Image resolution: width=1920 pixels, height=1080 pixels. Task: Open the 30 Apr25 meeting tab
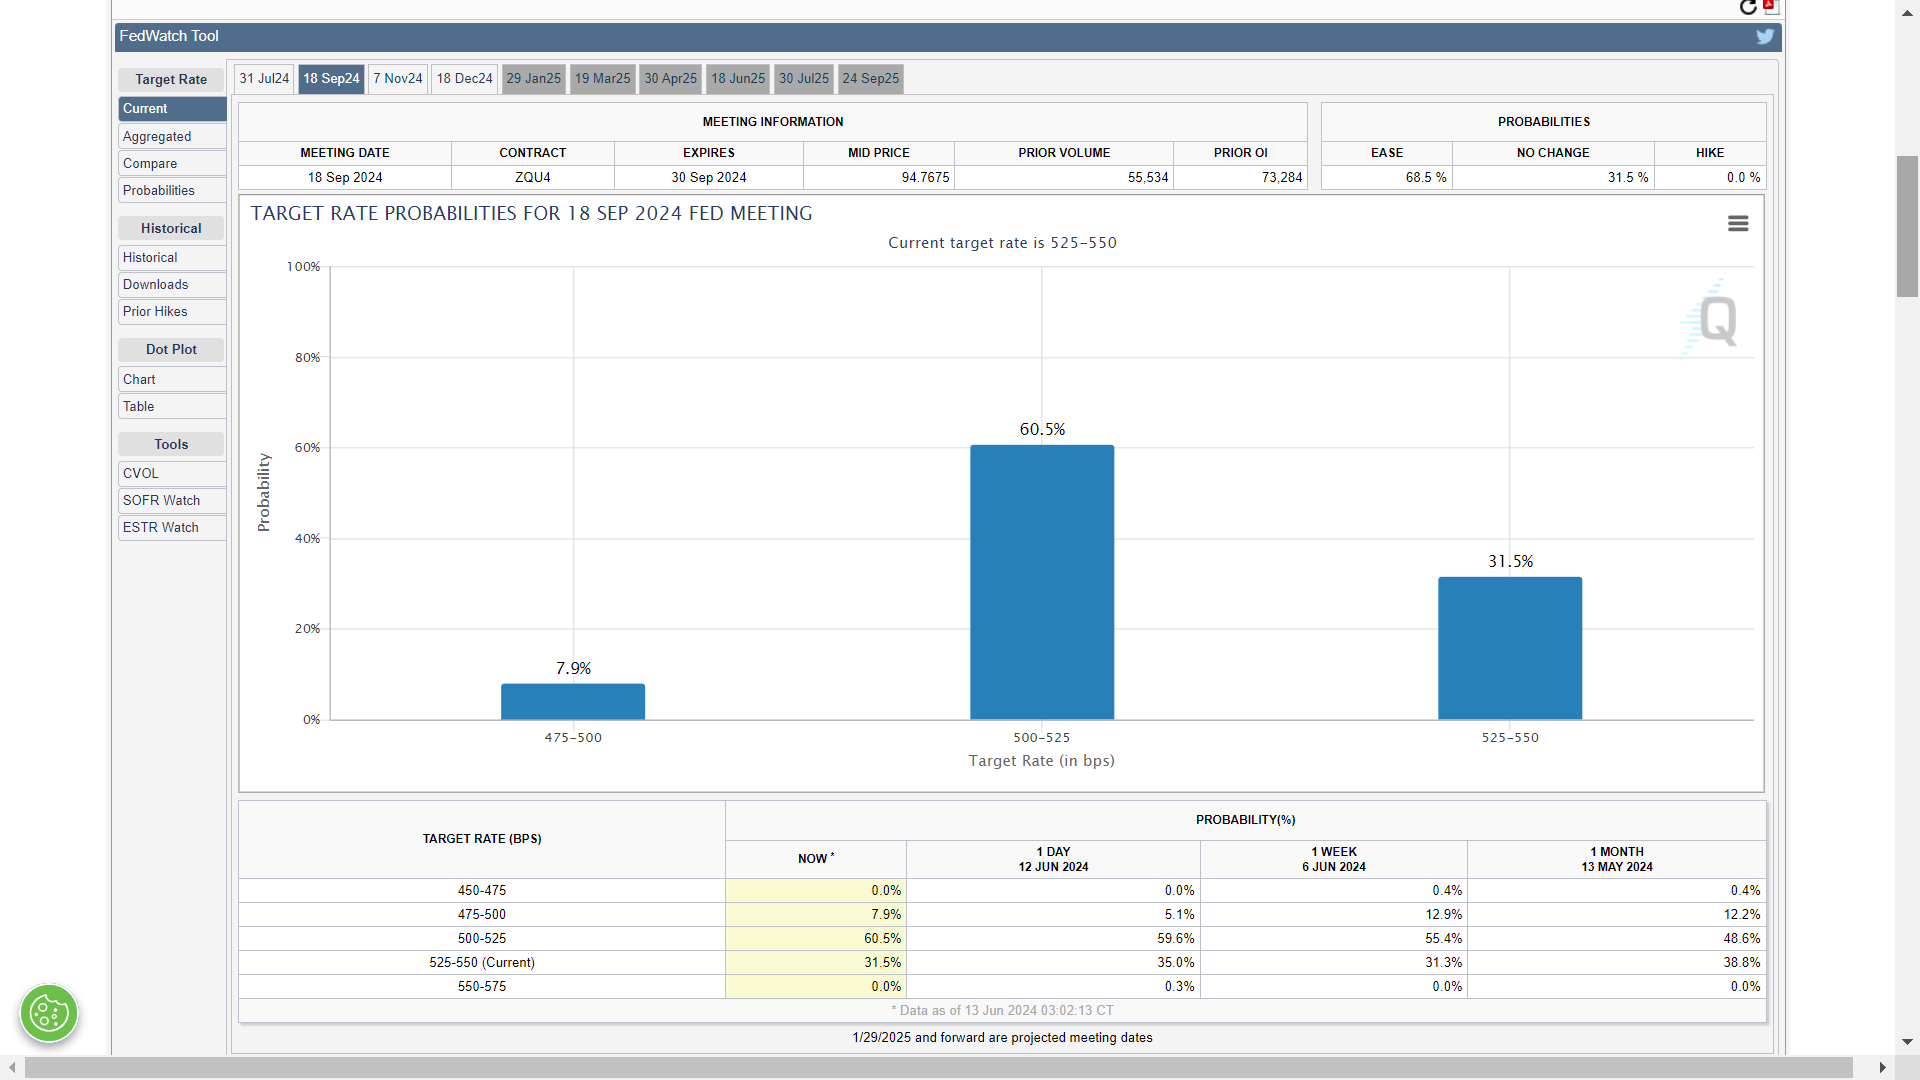pos(671,78)
